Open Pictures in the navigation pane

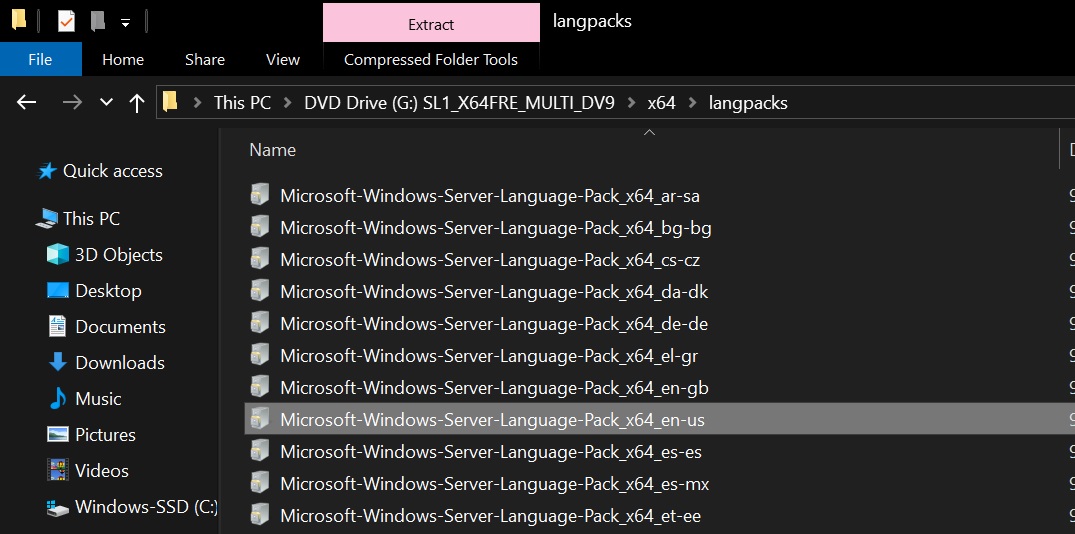tap(106, 435)
